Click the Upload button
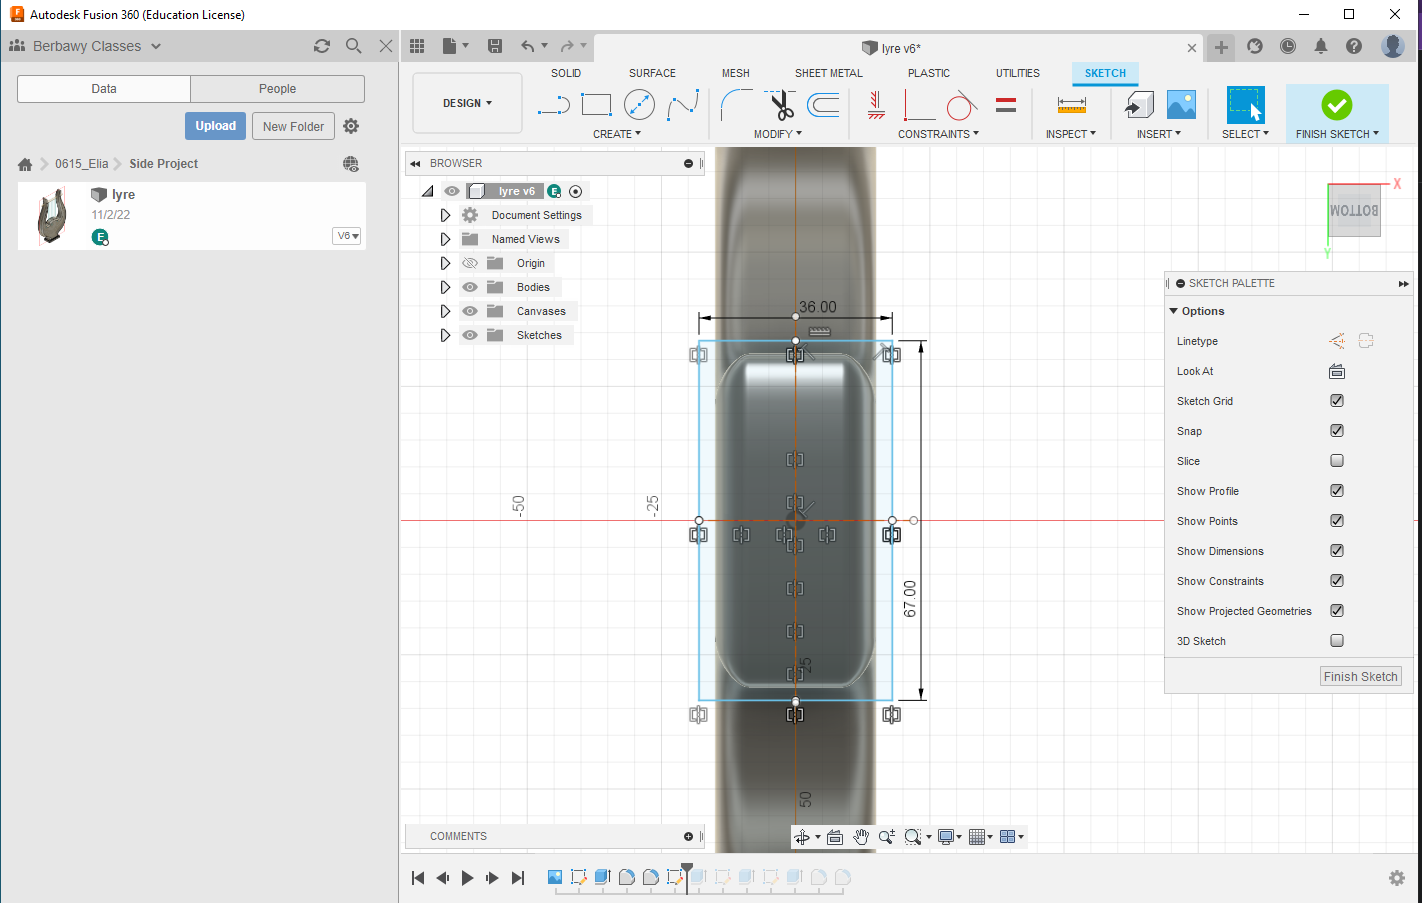Screen dimensions: 1422x903 point(215,126)
